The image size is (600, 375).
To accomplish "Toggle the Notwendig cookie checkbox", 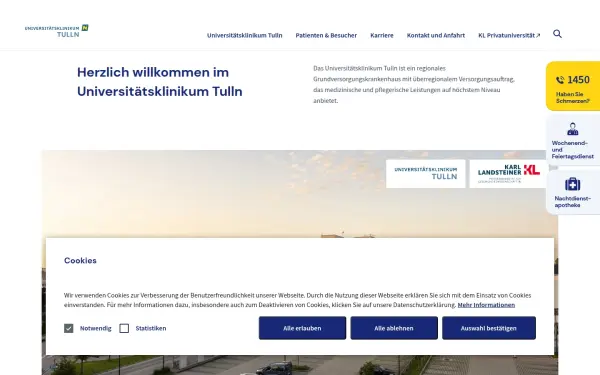I will [x=68, y=328].
